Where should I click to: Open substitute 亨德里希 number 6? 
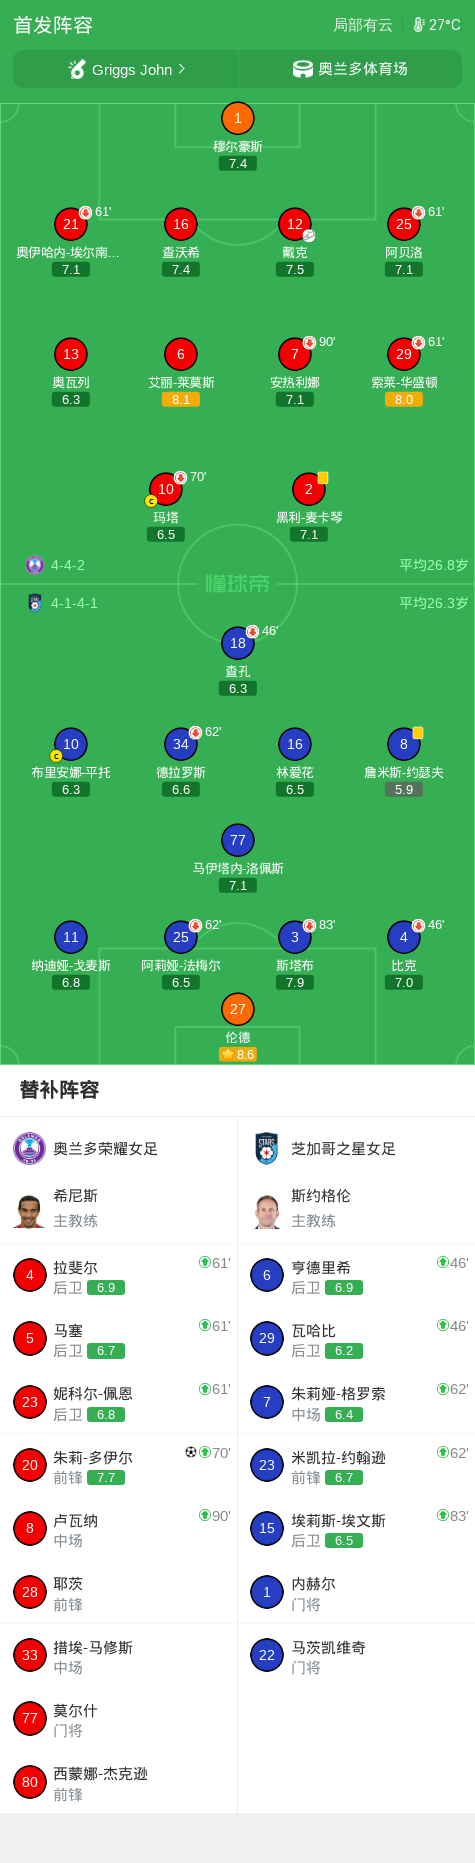(x=356, y=1276)
